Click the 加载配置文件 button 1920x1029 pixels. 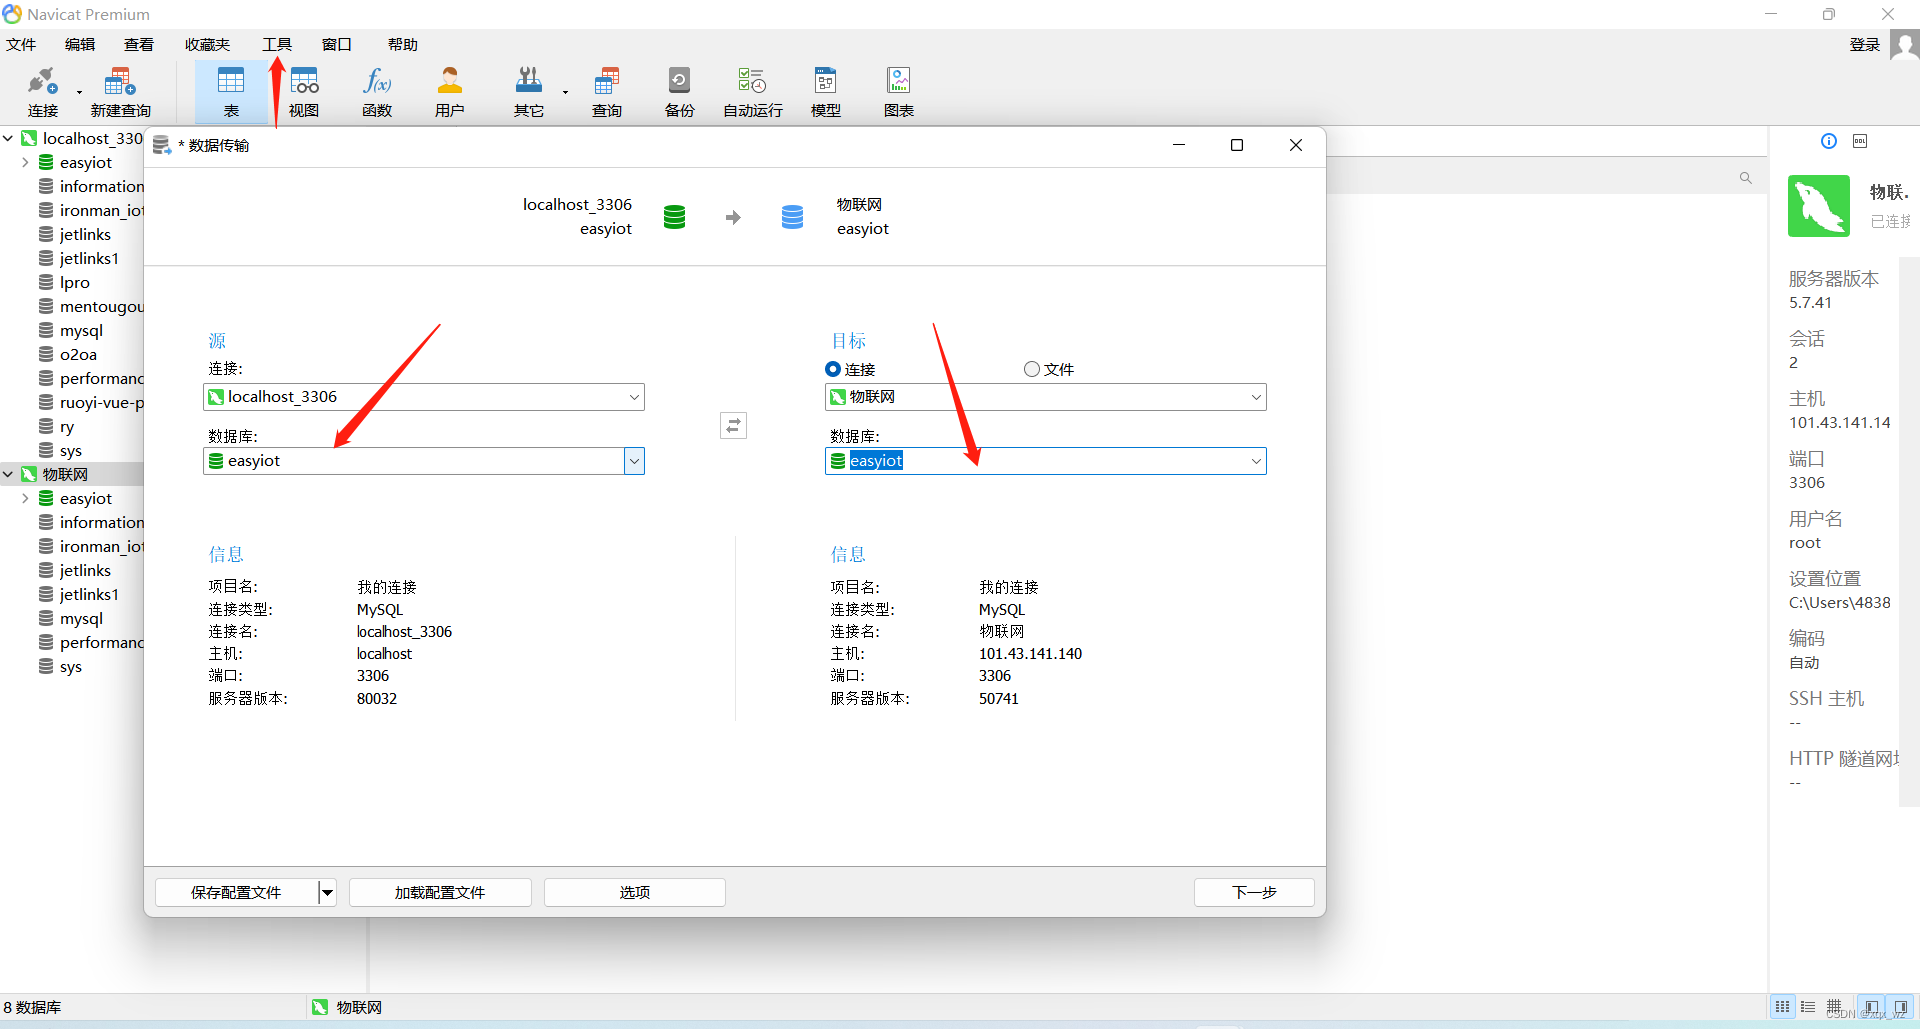coord(440,892)
